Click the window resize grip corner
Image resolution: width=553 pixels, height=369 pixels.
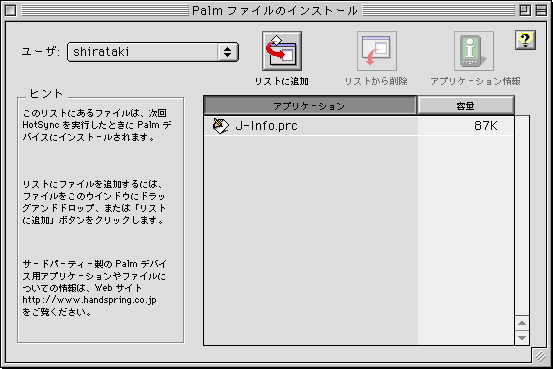click(x=540, y=357)
